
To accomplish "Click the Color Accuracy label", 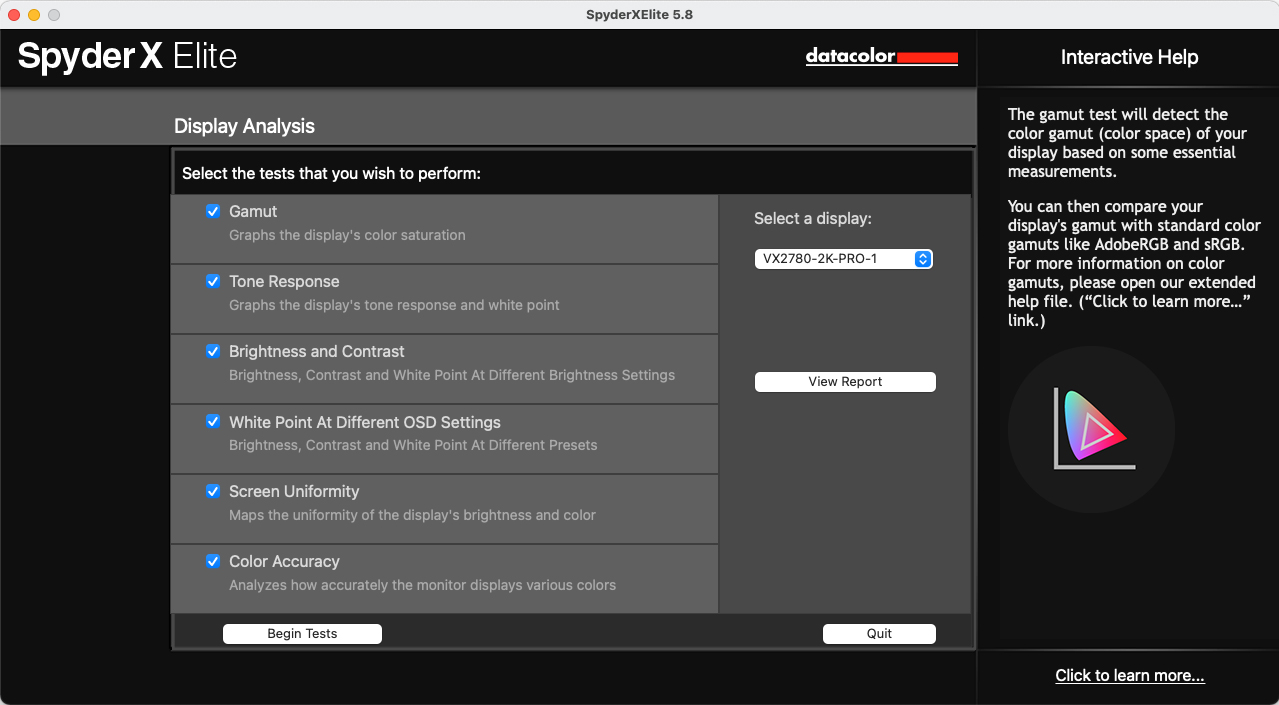I will pyautogui.click(x=284, y=562).
